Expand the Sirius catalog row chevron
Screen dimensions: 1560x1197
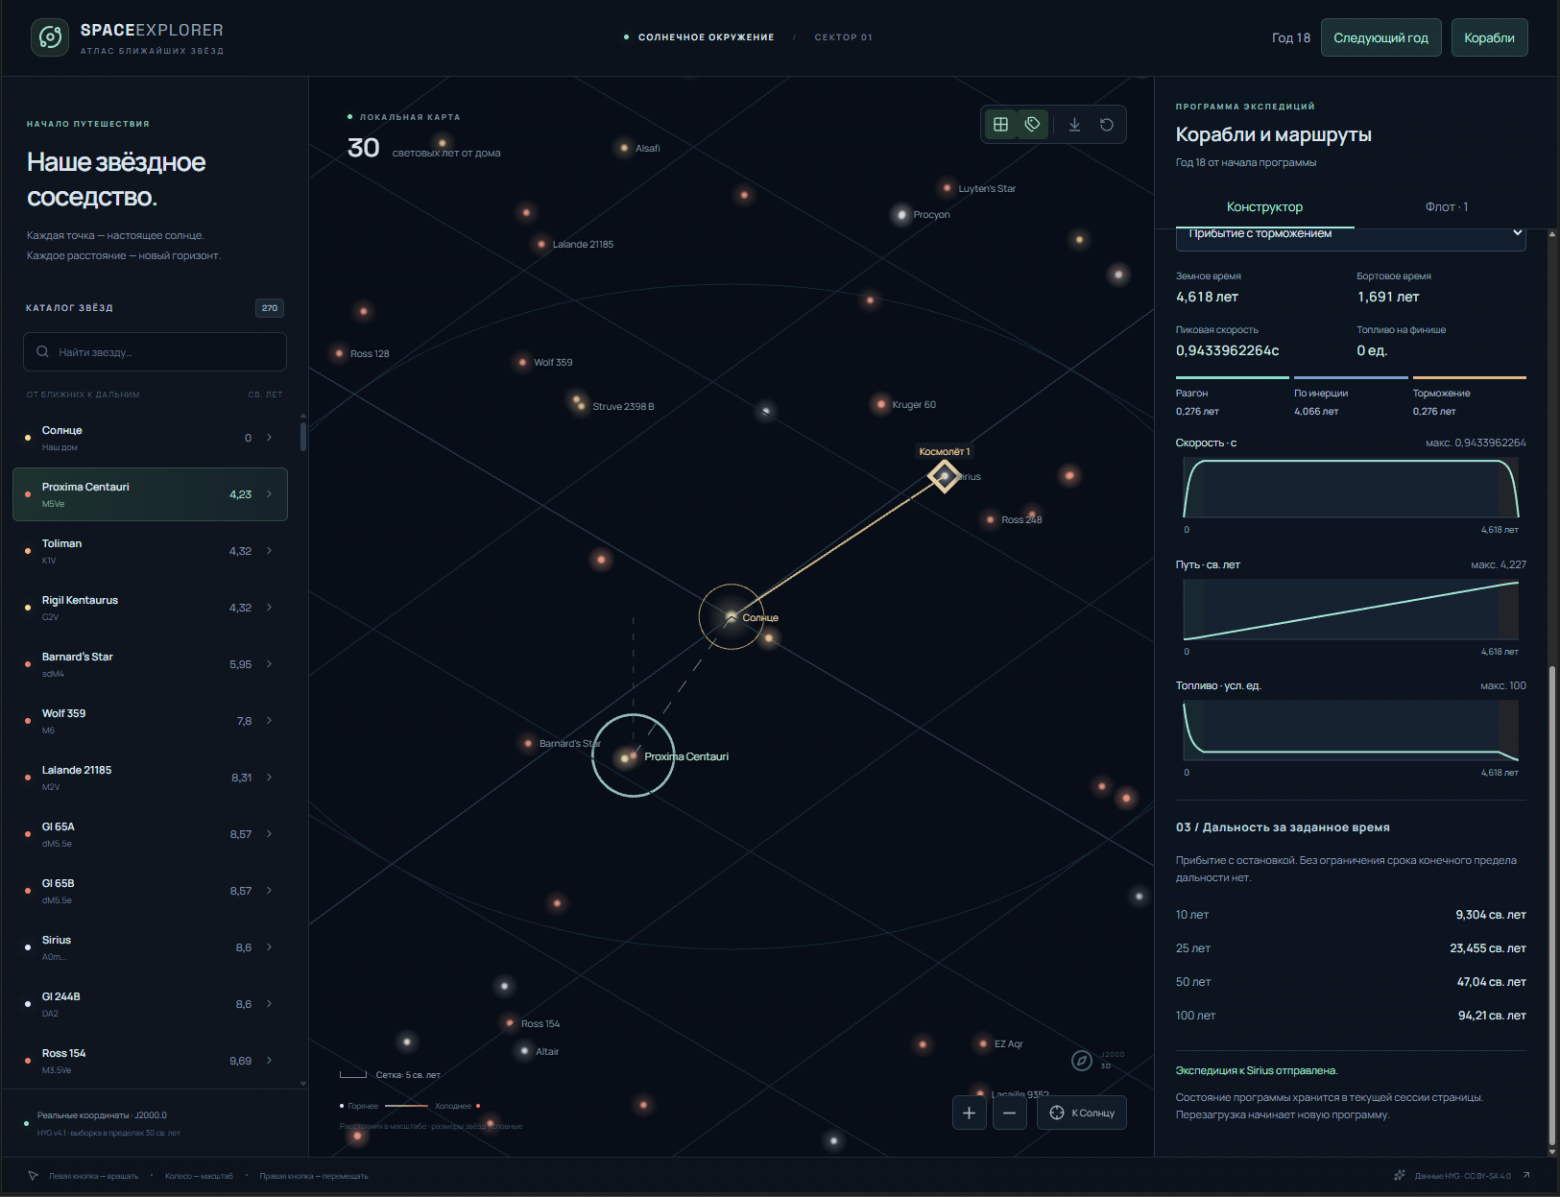pos(269,947)
